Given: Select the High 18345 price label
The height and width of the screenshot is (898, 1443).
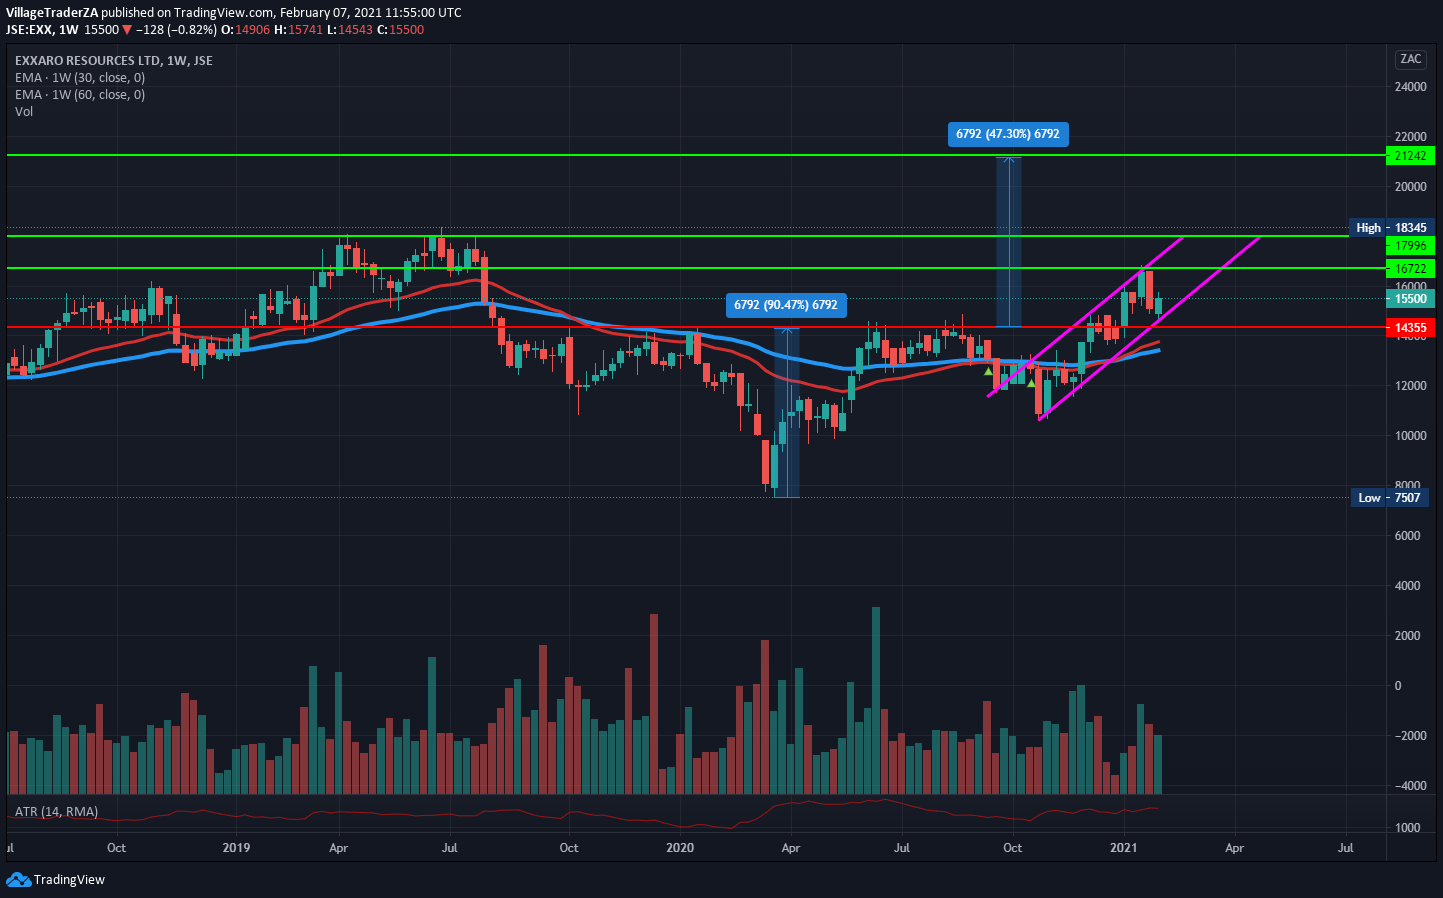Looking at the screenshot, I should [1391, 228].
